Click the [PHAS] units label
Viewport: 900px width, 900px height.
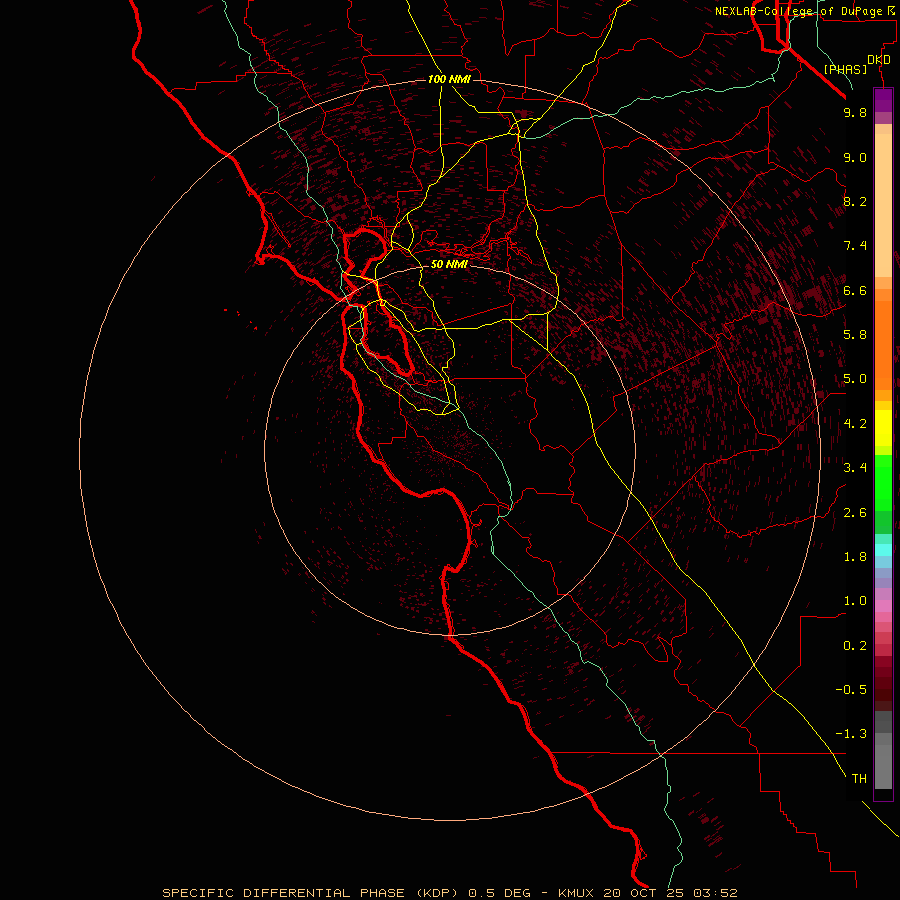point(845,70)
